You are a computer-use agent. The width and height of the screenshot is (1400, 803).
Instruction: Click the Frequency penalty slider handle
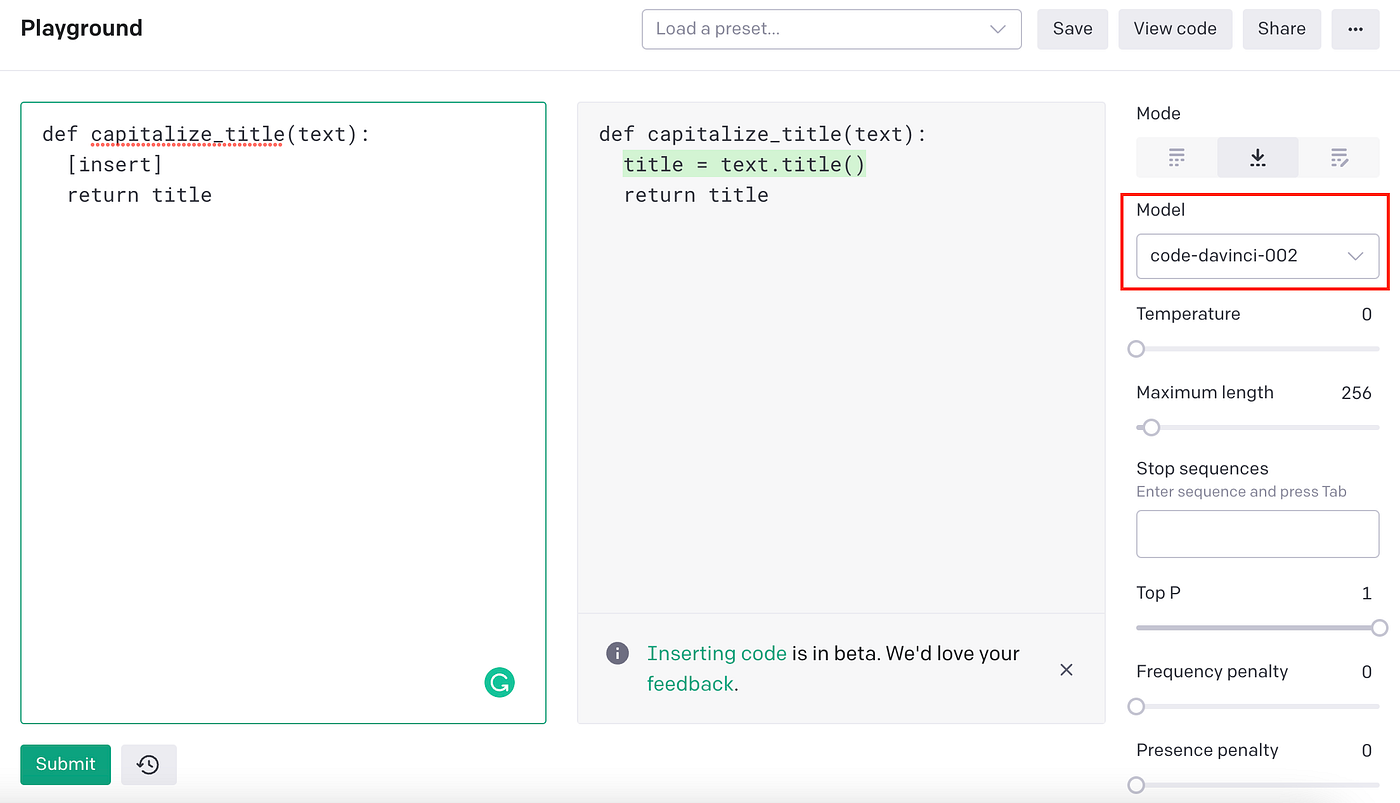click(x=1136, y=707)
